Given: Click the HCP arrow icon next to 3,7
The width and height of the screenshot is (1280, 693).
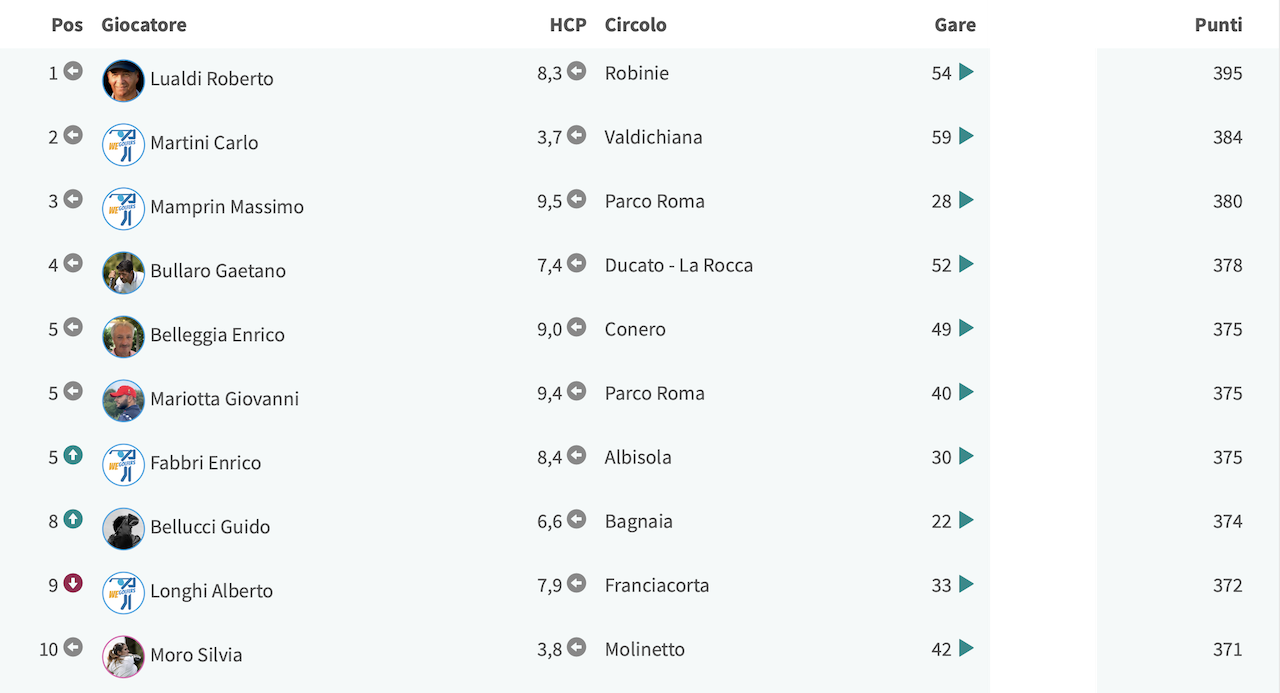Looking at the screenshot, I should 576,135.
